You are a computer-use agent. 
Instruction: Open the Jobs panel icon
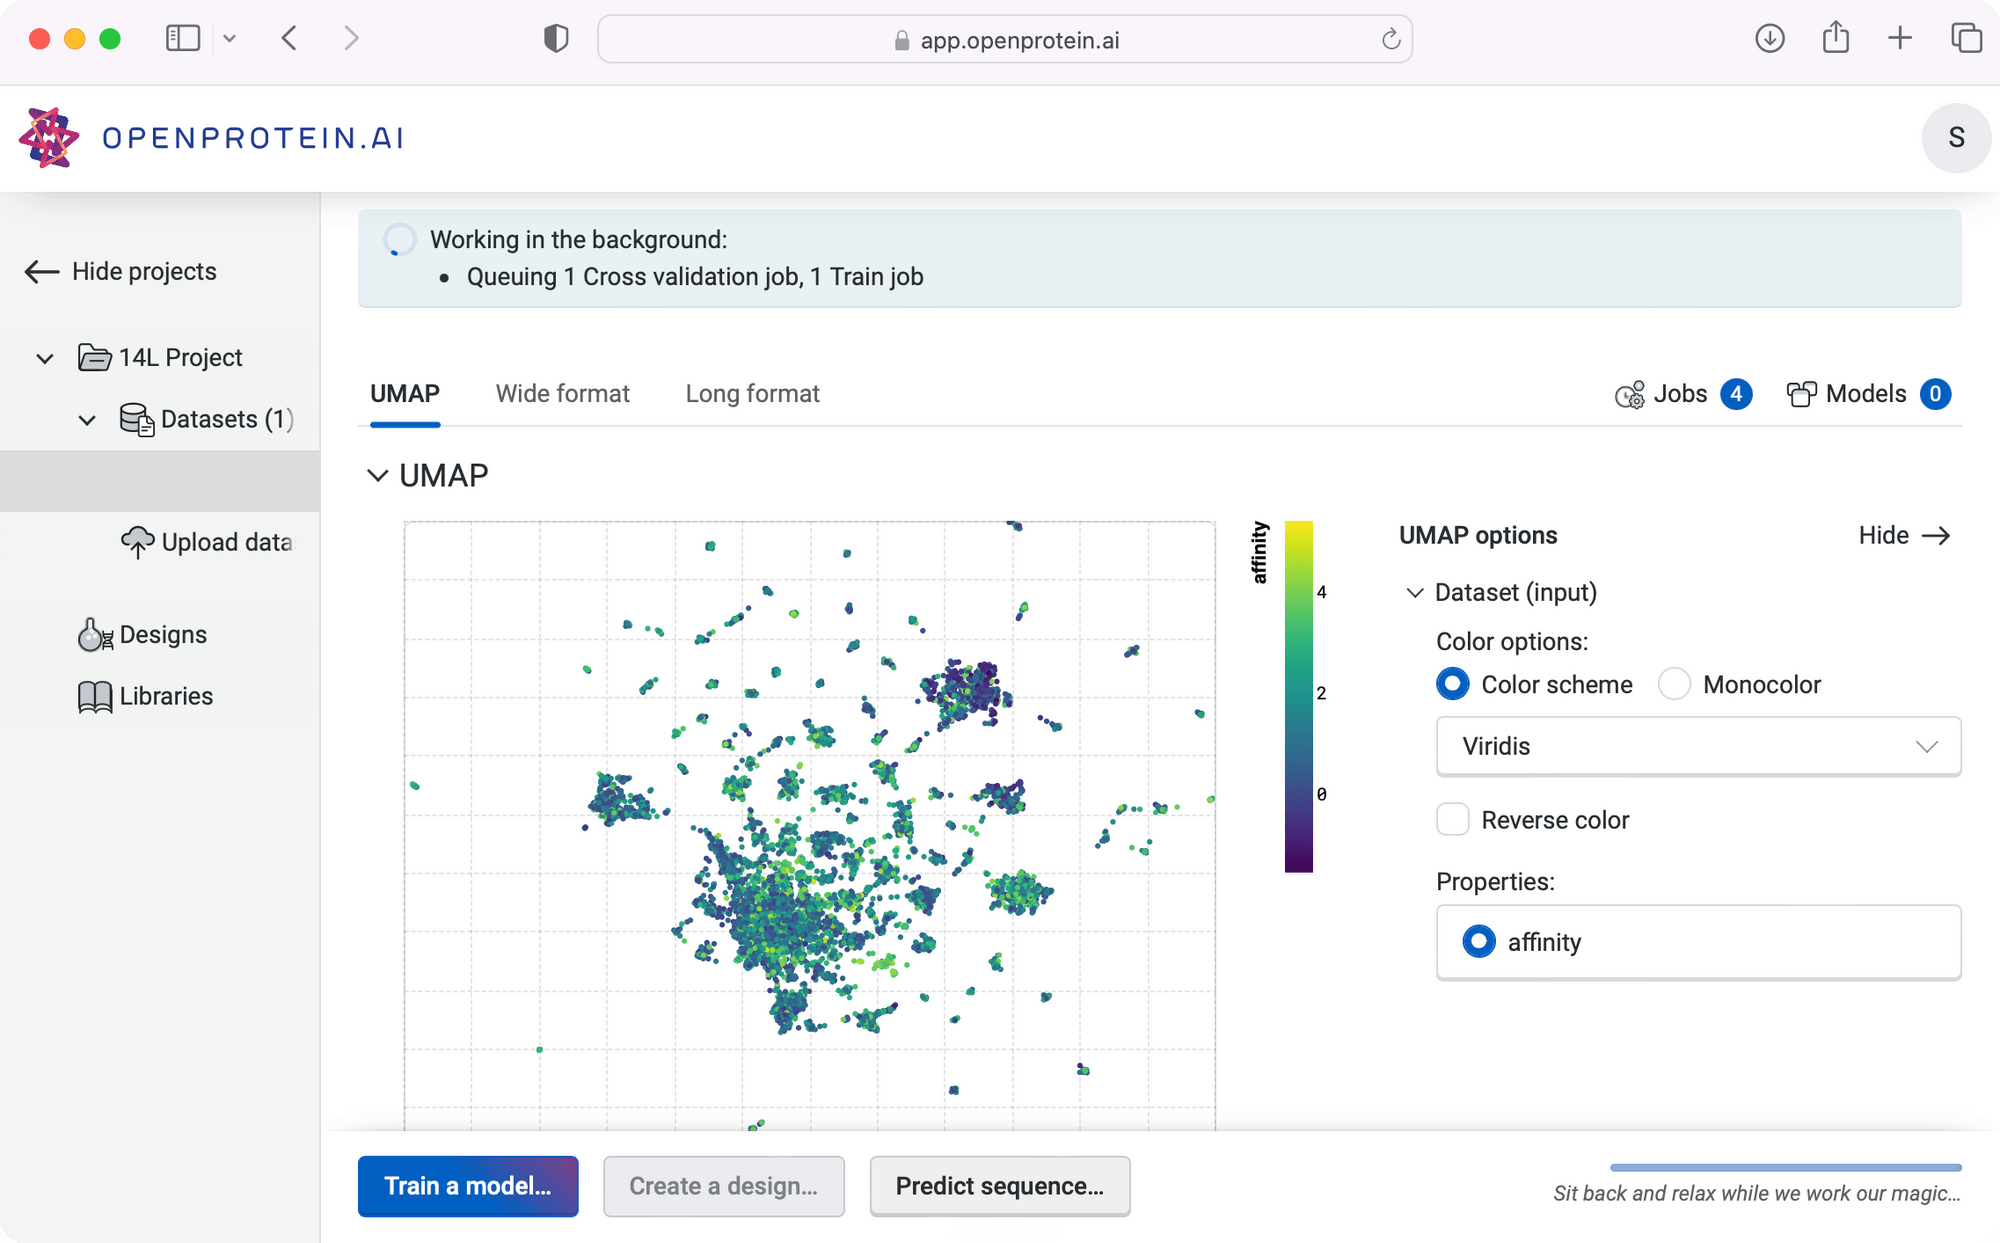(x=1630, y=394)
